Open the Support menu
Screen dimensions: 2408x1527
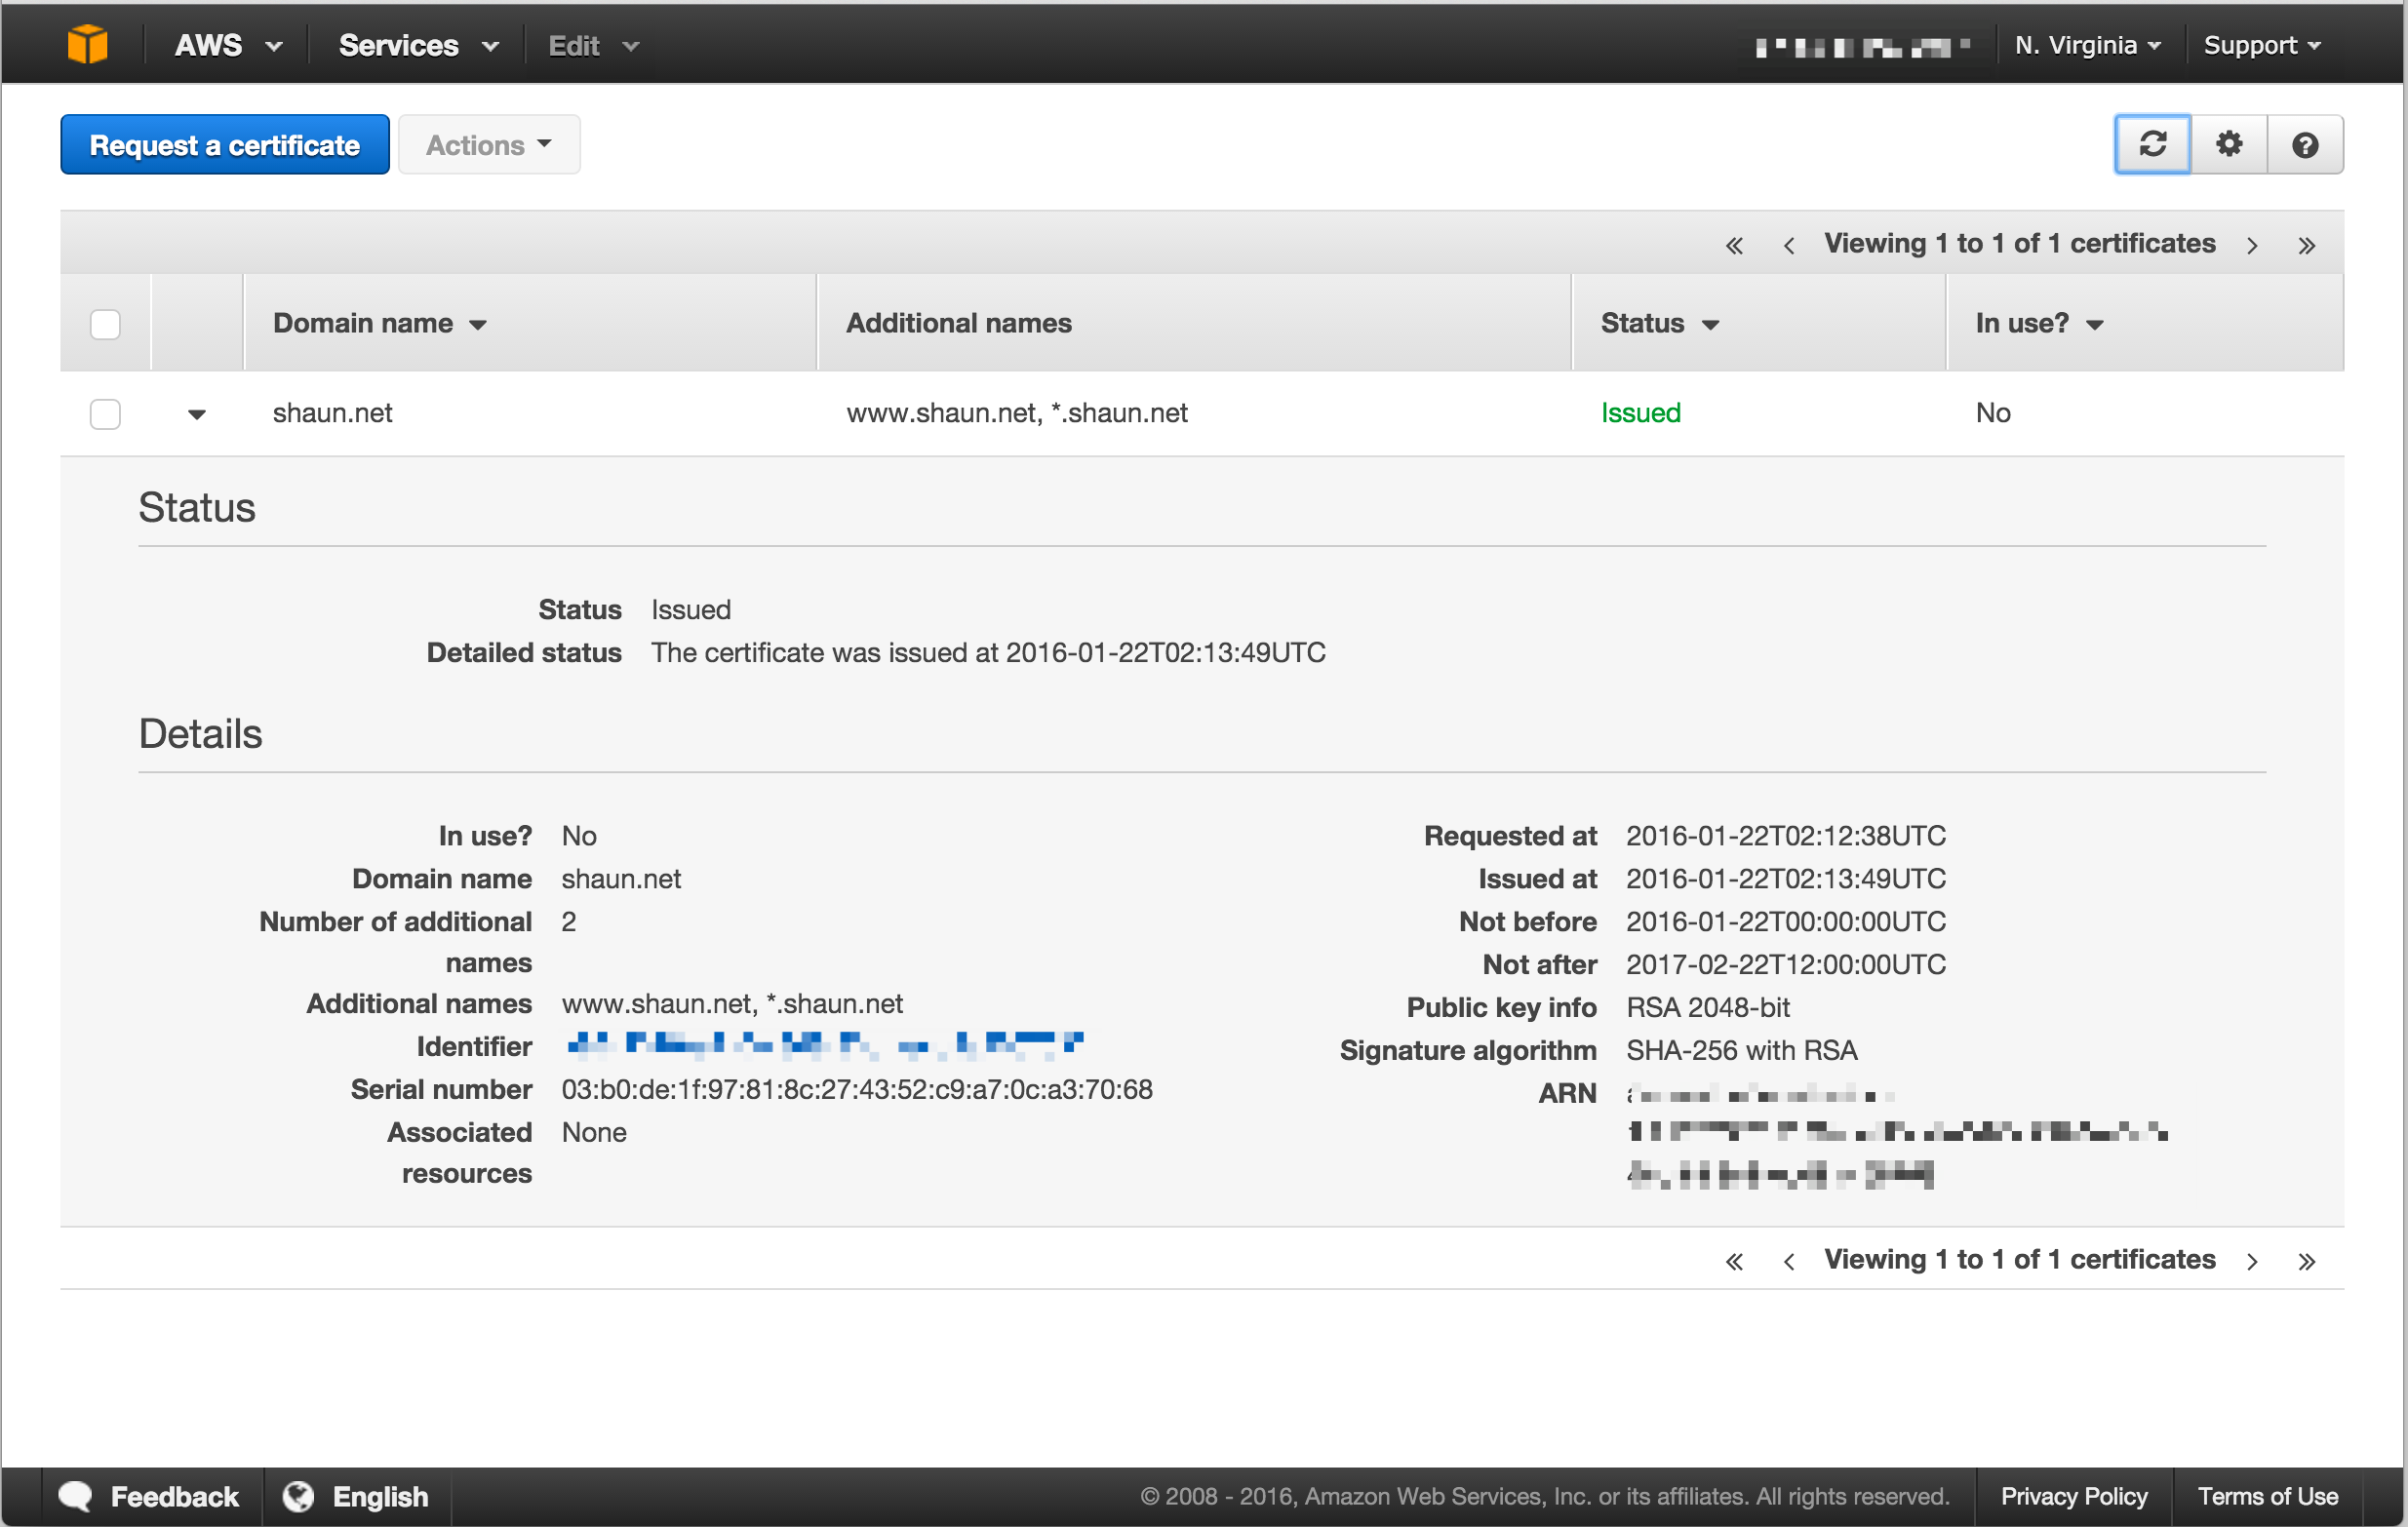pyautogui.click(x=2262, y=45)
